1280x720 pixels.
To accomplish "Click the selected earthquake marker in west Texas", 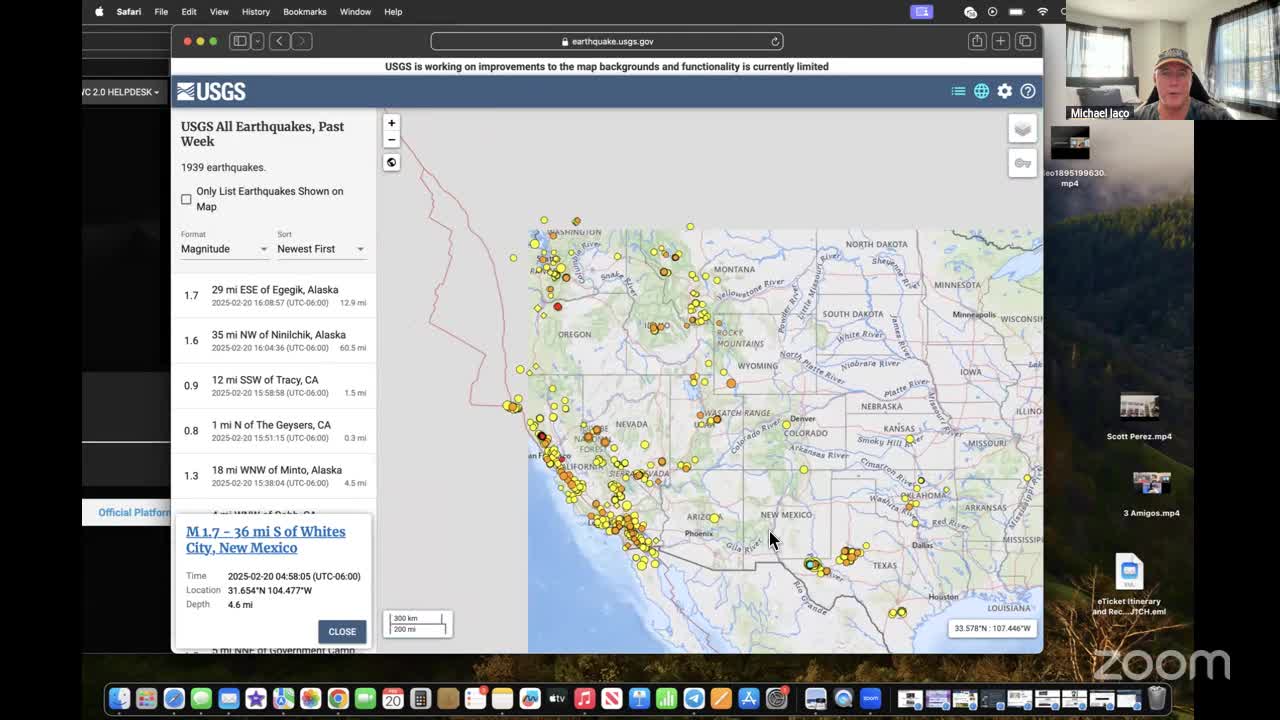I will click(x=811, y=565).
